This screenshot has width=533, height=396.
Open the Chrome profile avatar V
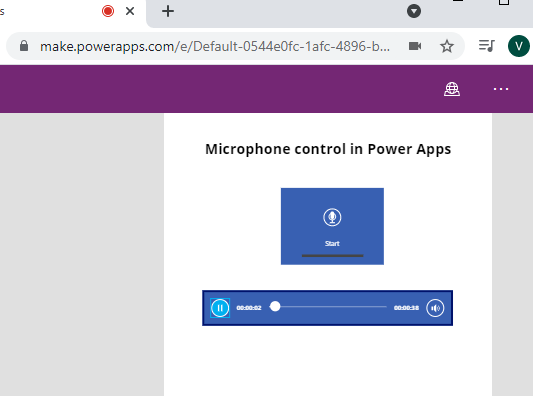point(518,46)
